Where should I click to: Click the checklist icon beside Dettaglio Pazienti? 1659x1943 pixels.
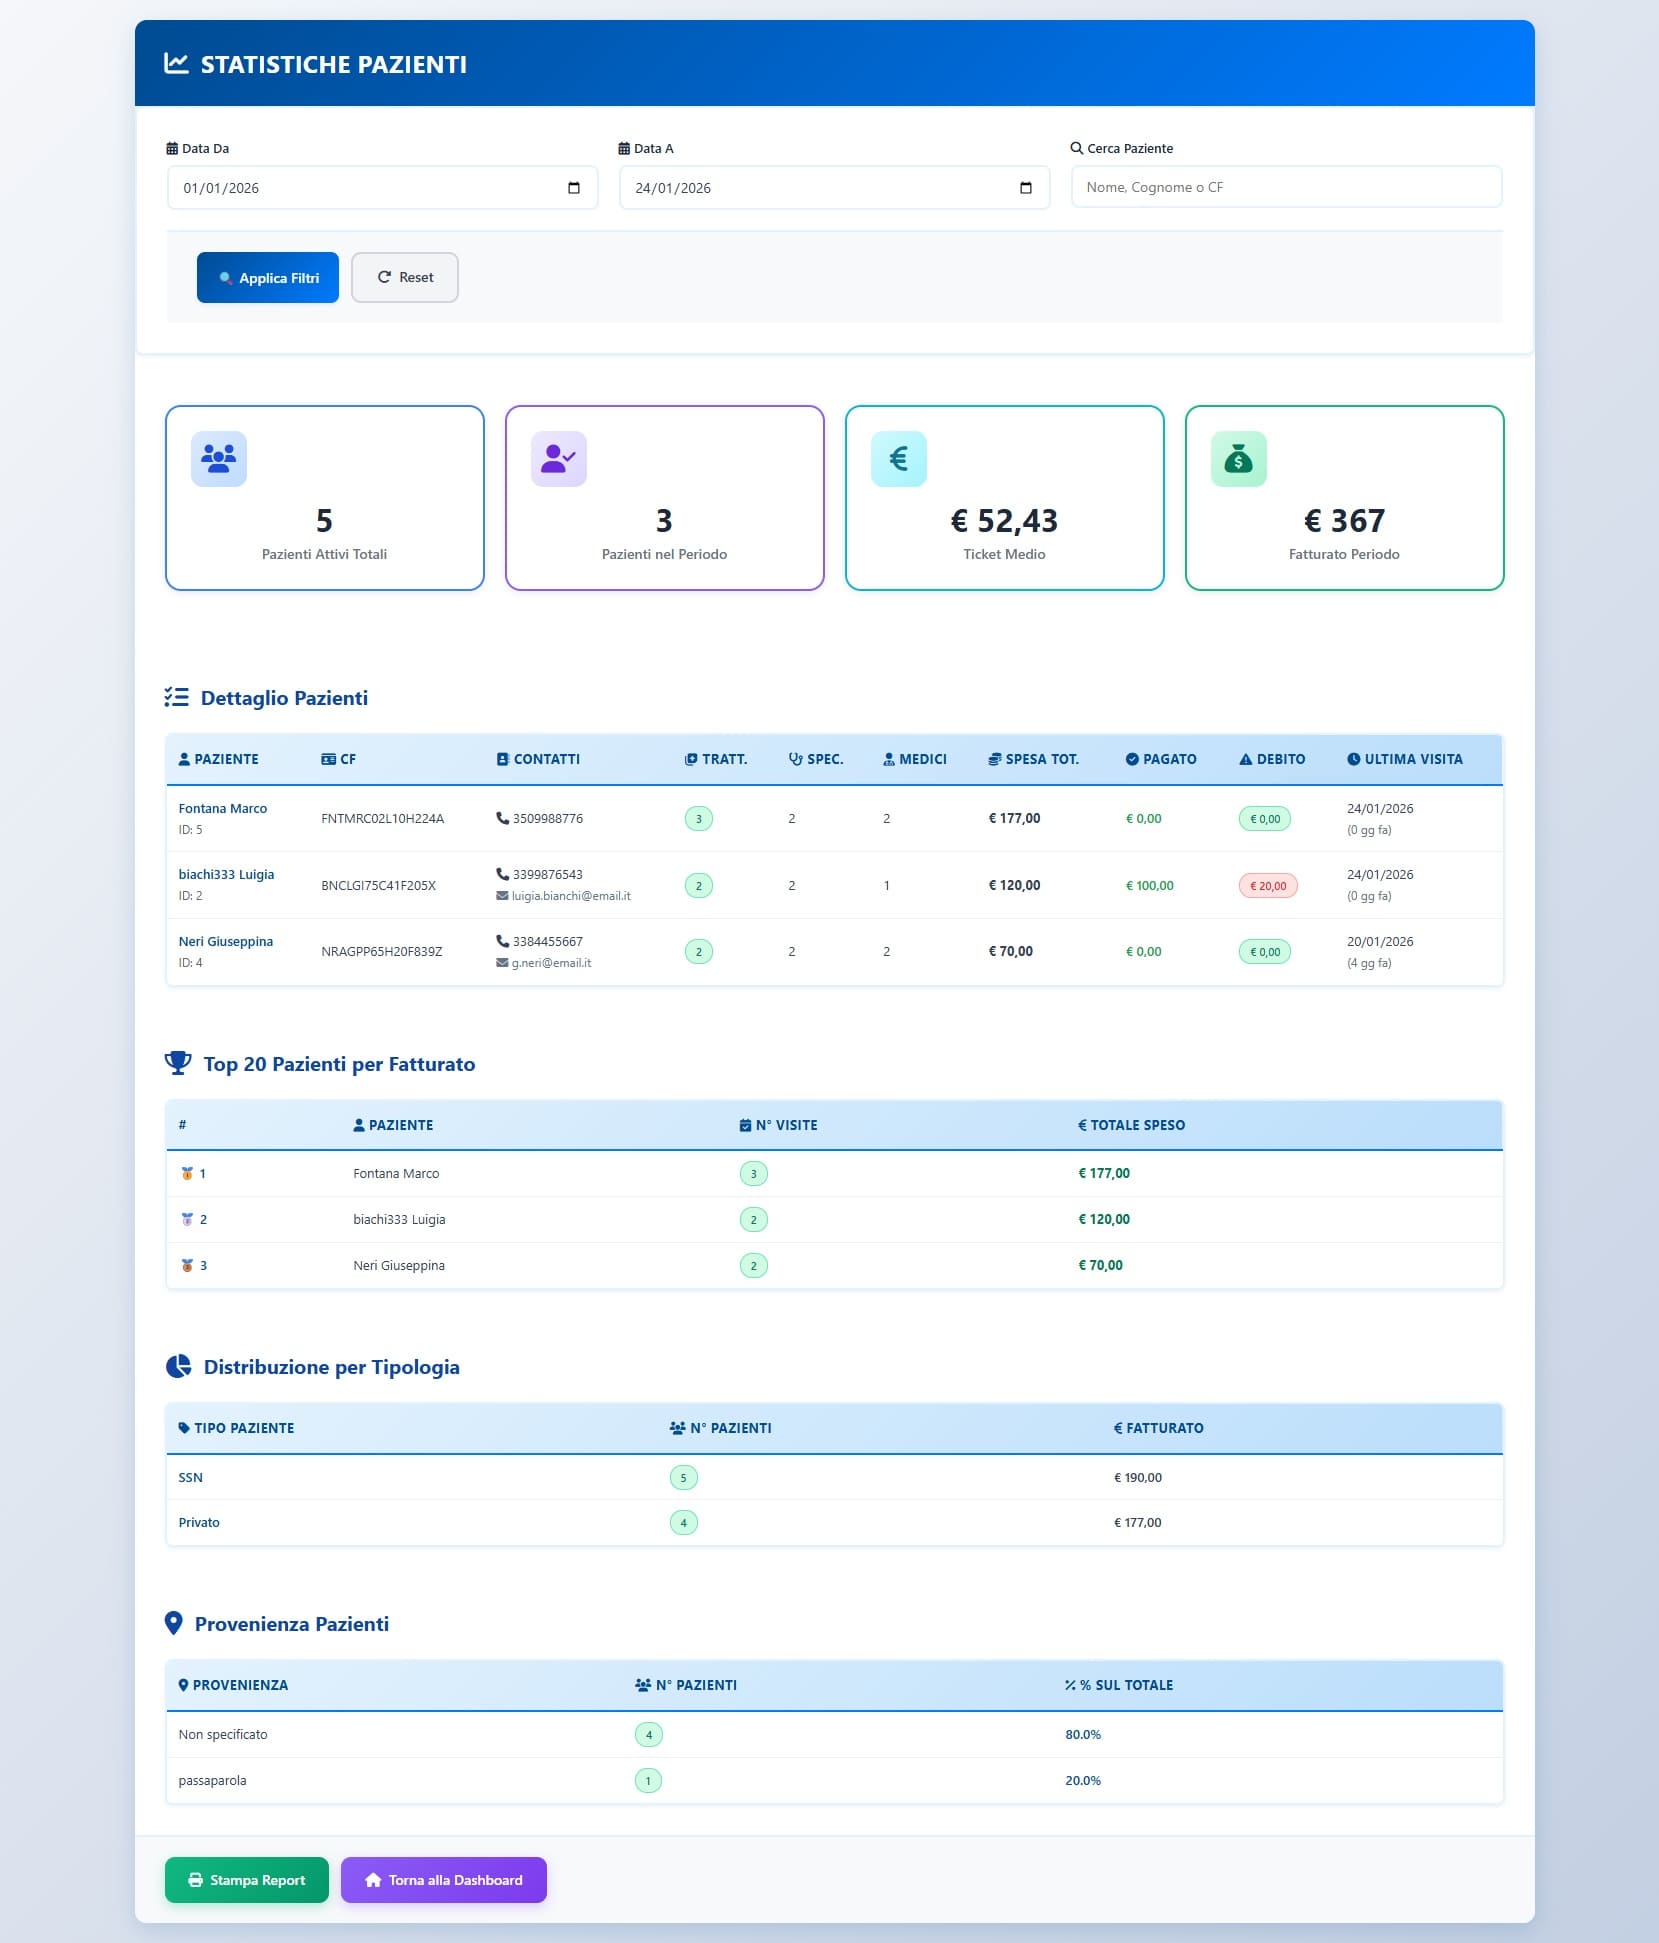177,697
